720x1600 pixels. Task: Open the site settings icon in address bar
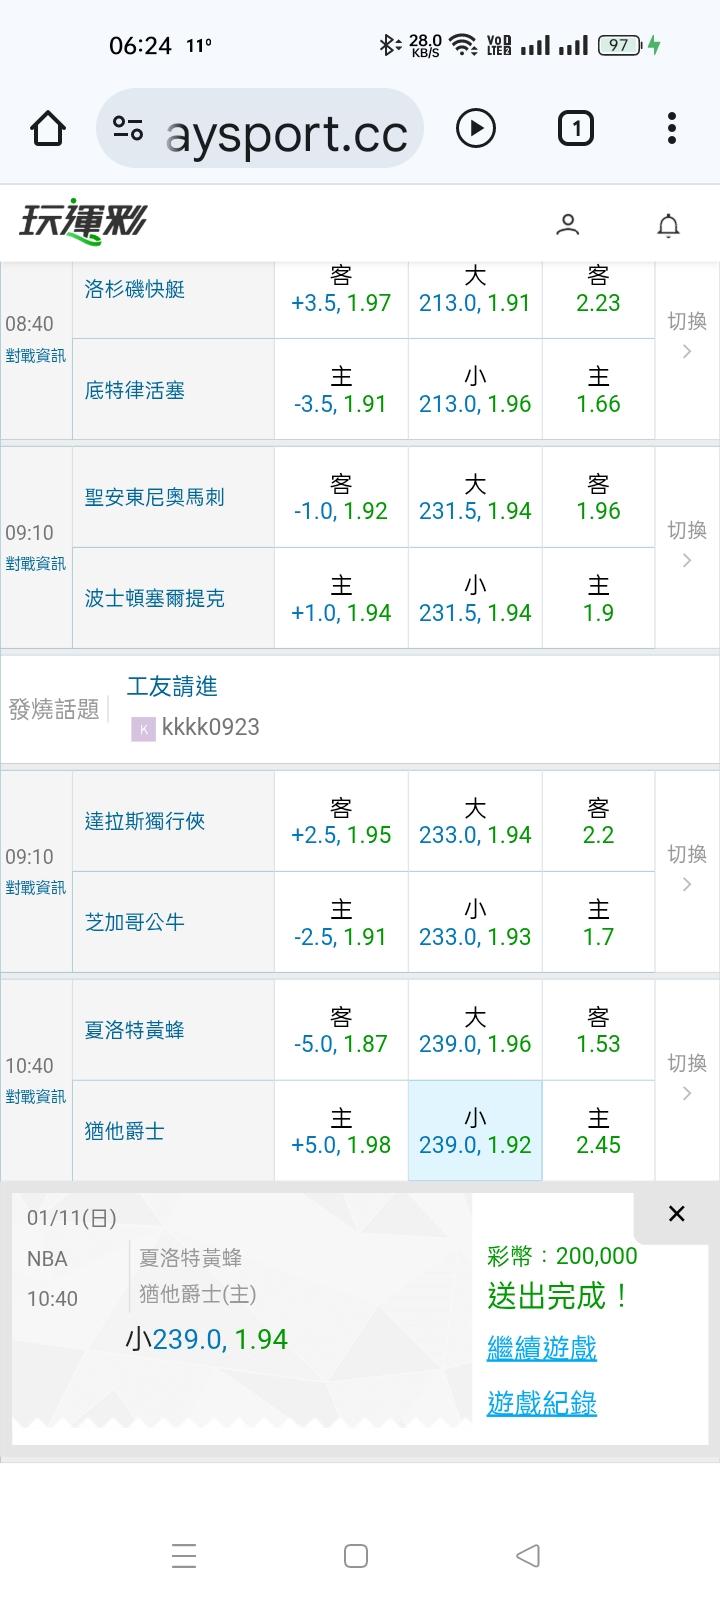128,128
